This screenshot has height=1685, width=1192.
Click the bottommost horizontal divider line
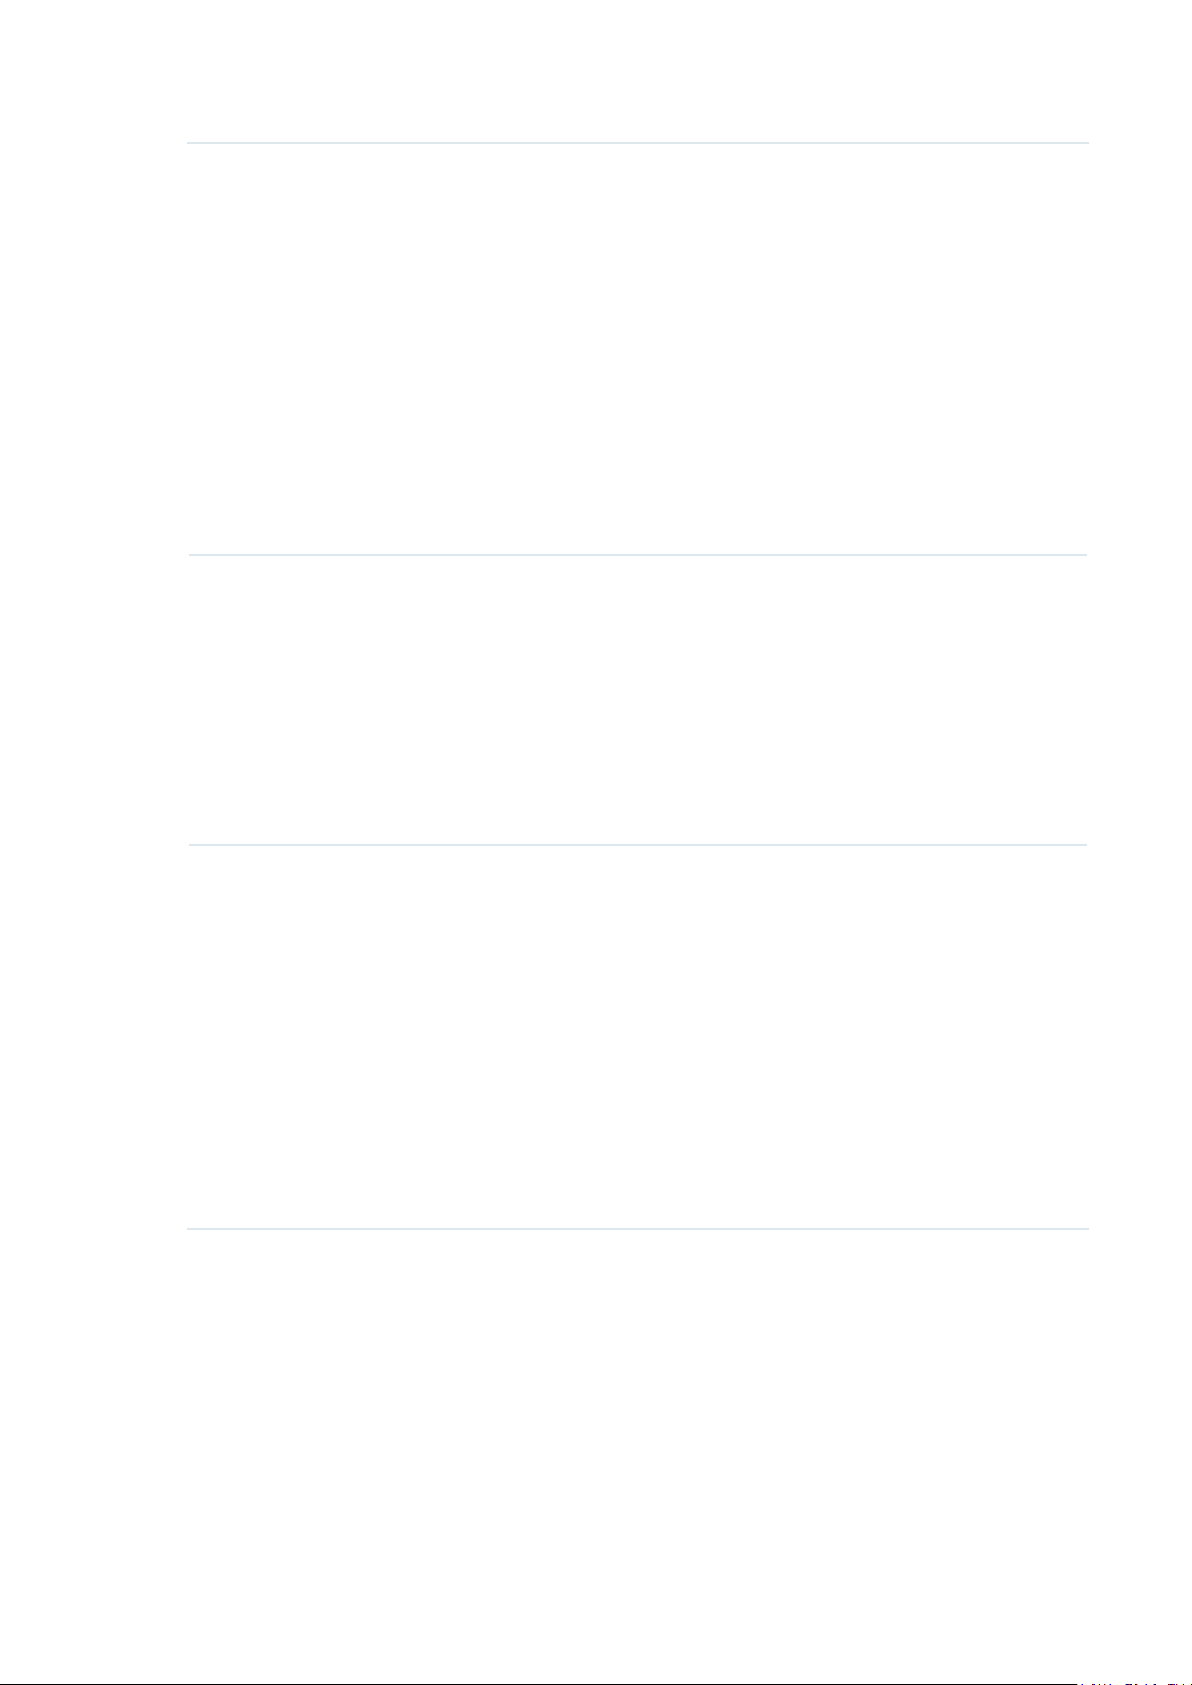click(x=638, y=1228)
